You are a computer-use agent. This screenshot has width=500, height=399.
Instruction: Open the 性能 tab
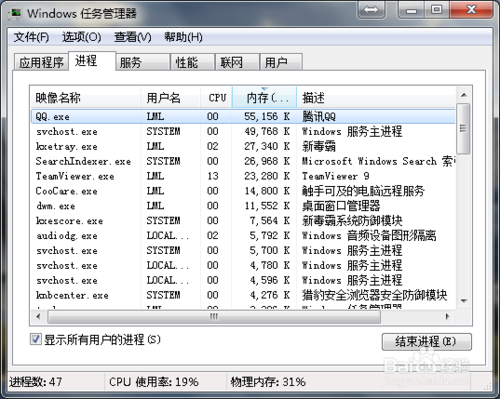(192, 62)
